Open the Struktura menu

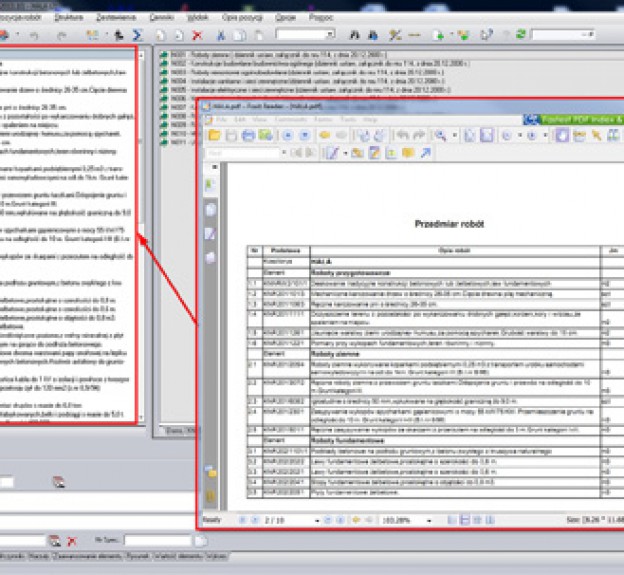coord(69,18)
